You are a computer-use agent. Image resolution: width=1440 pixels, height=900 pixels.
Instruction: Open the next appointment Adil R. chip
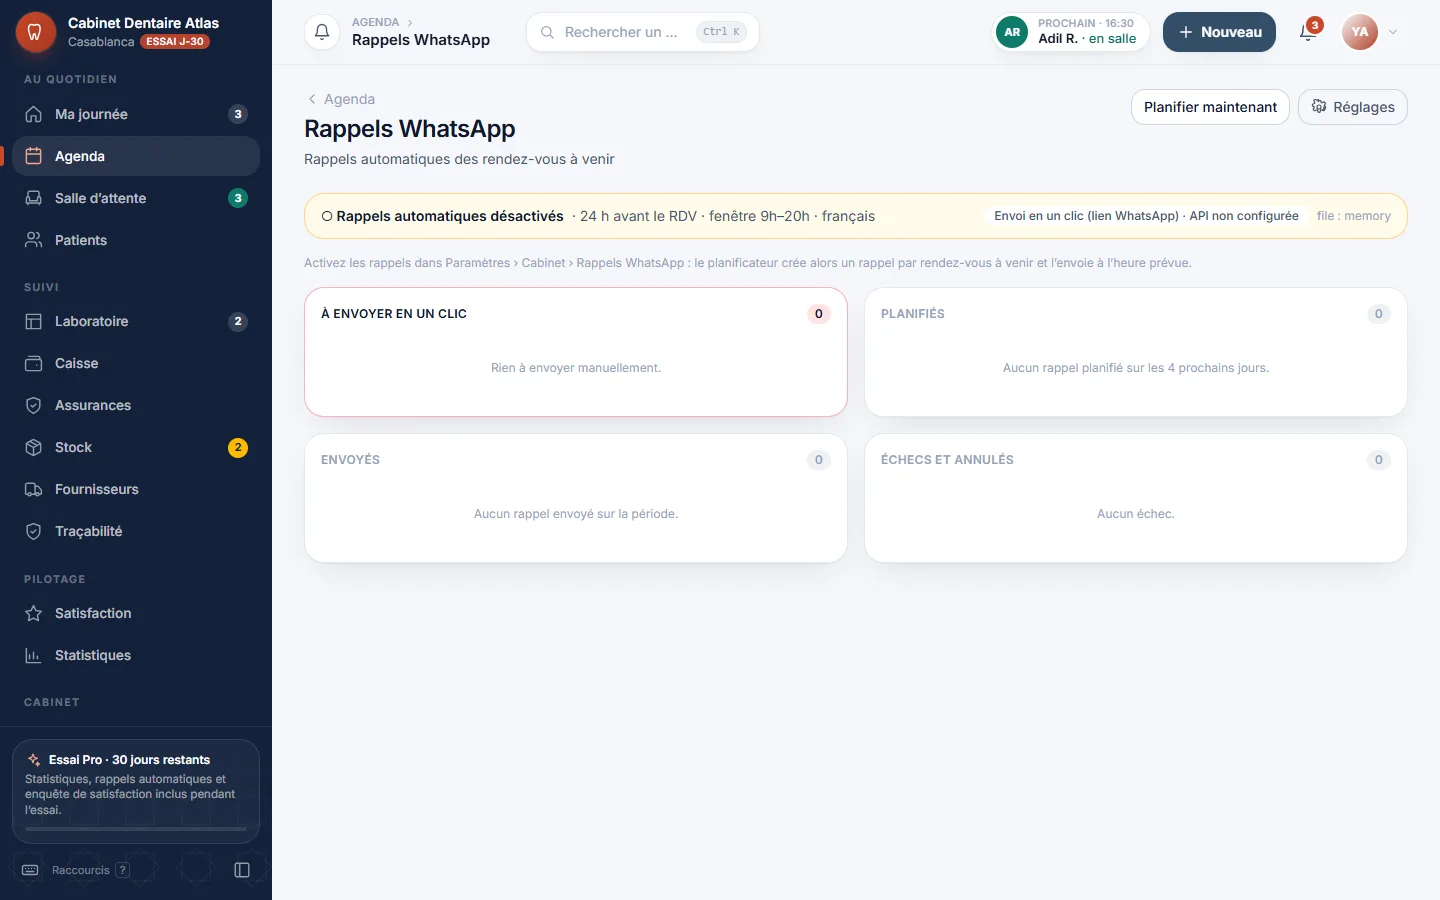[1071, 32]
